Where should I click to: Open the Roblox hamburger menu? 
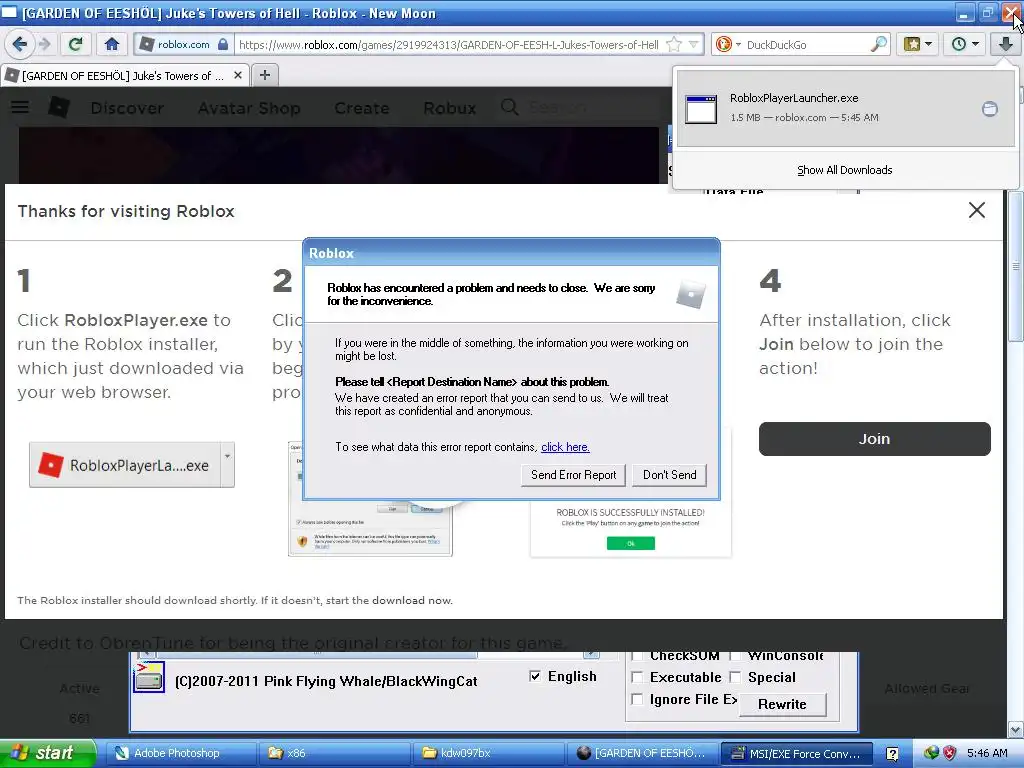20,106
